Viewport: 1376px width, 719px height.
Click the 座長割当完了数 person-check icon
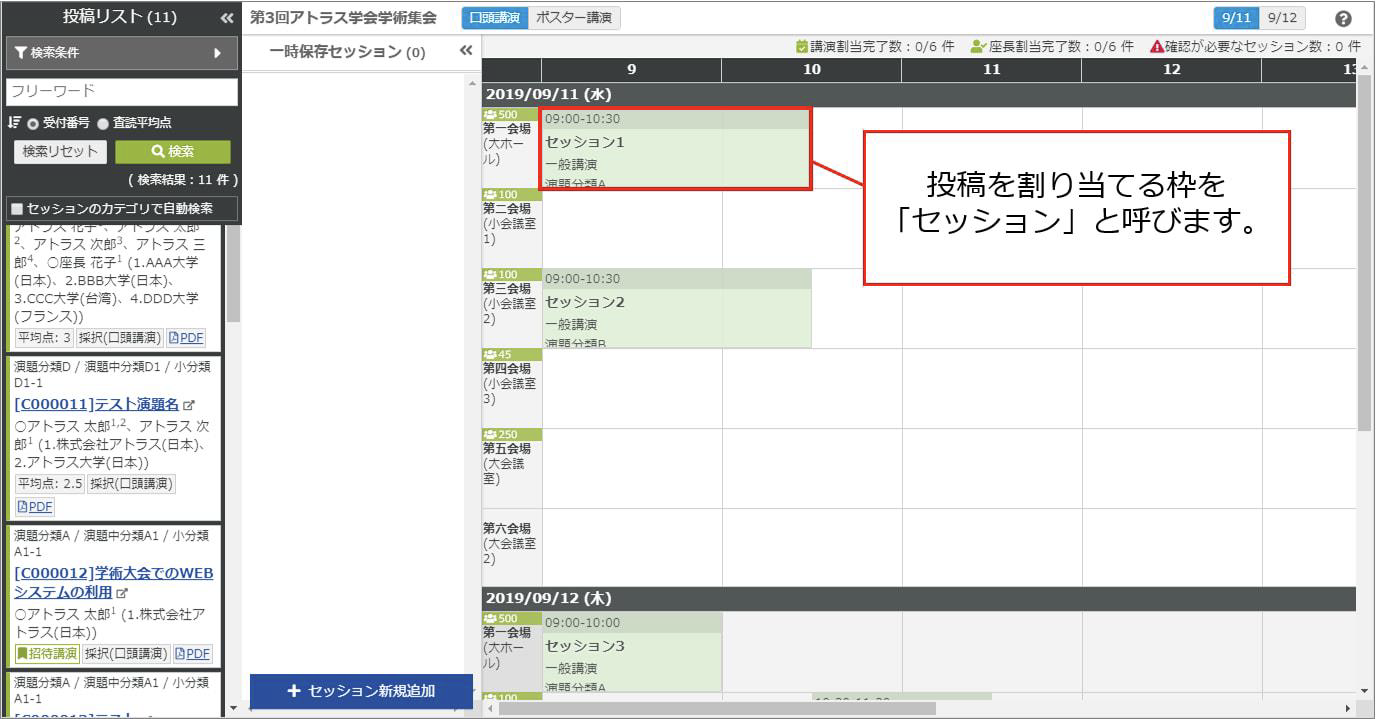978,46
